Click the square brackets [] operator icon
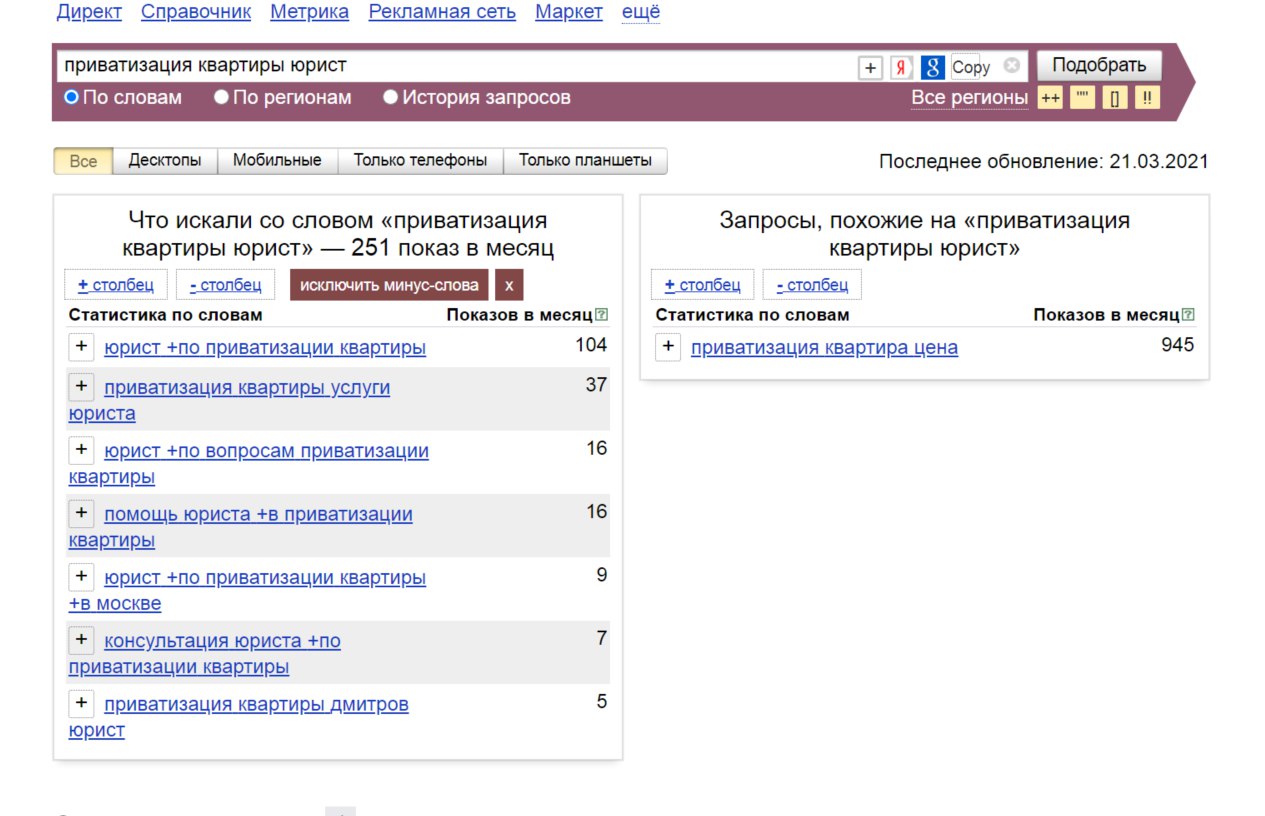Image resolution: width=1265 pixels, height=816 pixels. pyautogui.click(x=1115, y=98)
